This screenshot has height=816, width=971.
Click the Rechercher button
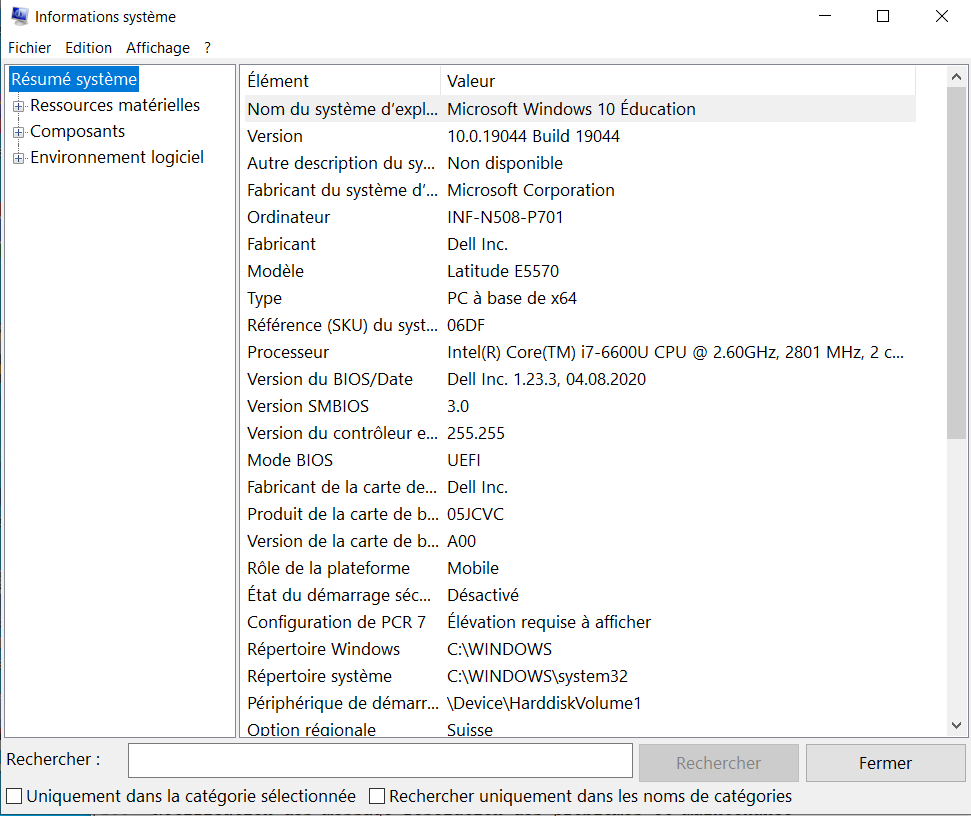[718, 763]
